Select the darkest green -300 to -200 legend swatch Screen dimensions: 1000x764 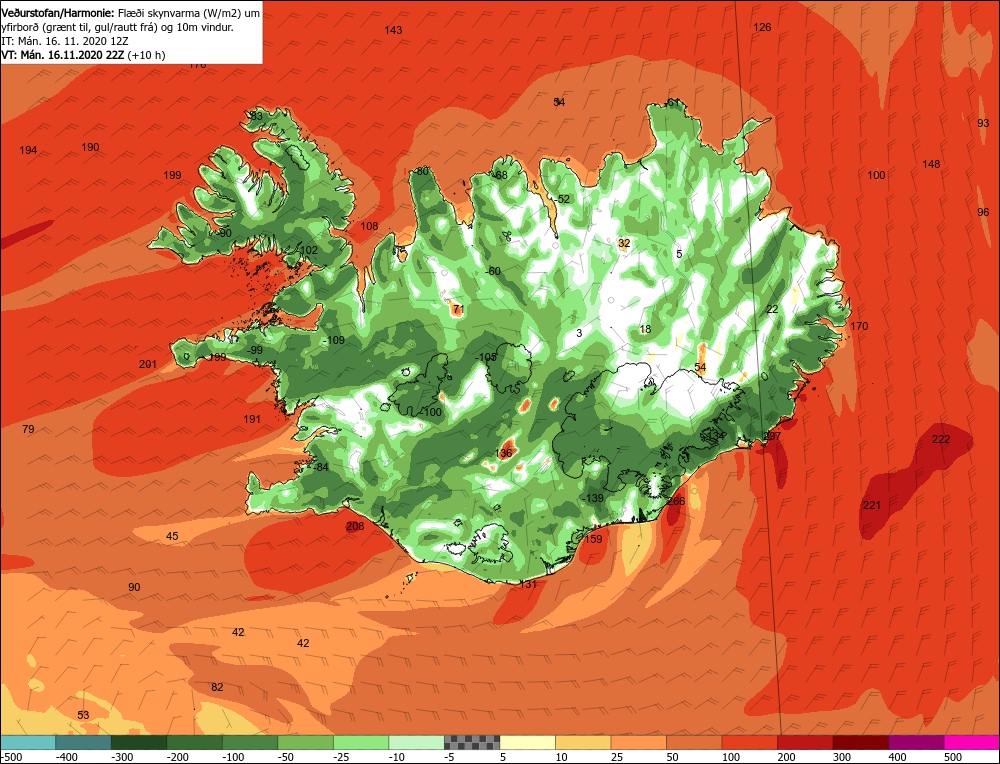tap(139, 742)
